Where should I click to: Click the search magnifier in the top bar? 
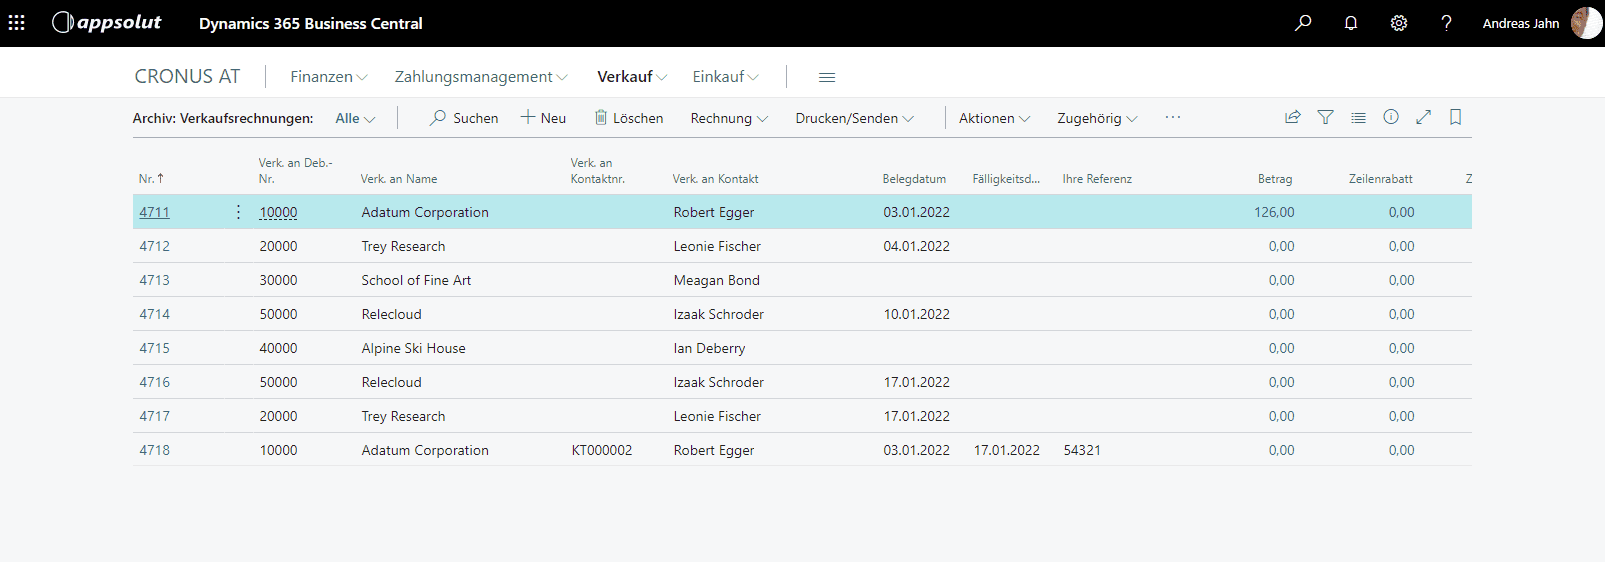coord(1303,23)
